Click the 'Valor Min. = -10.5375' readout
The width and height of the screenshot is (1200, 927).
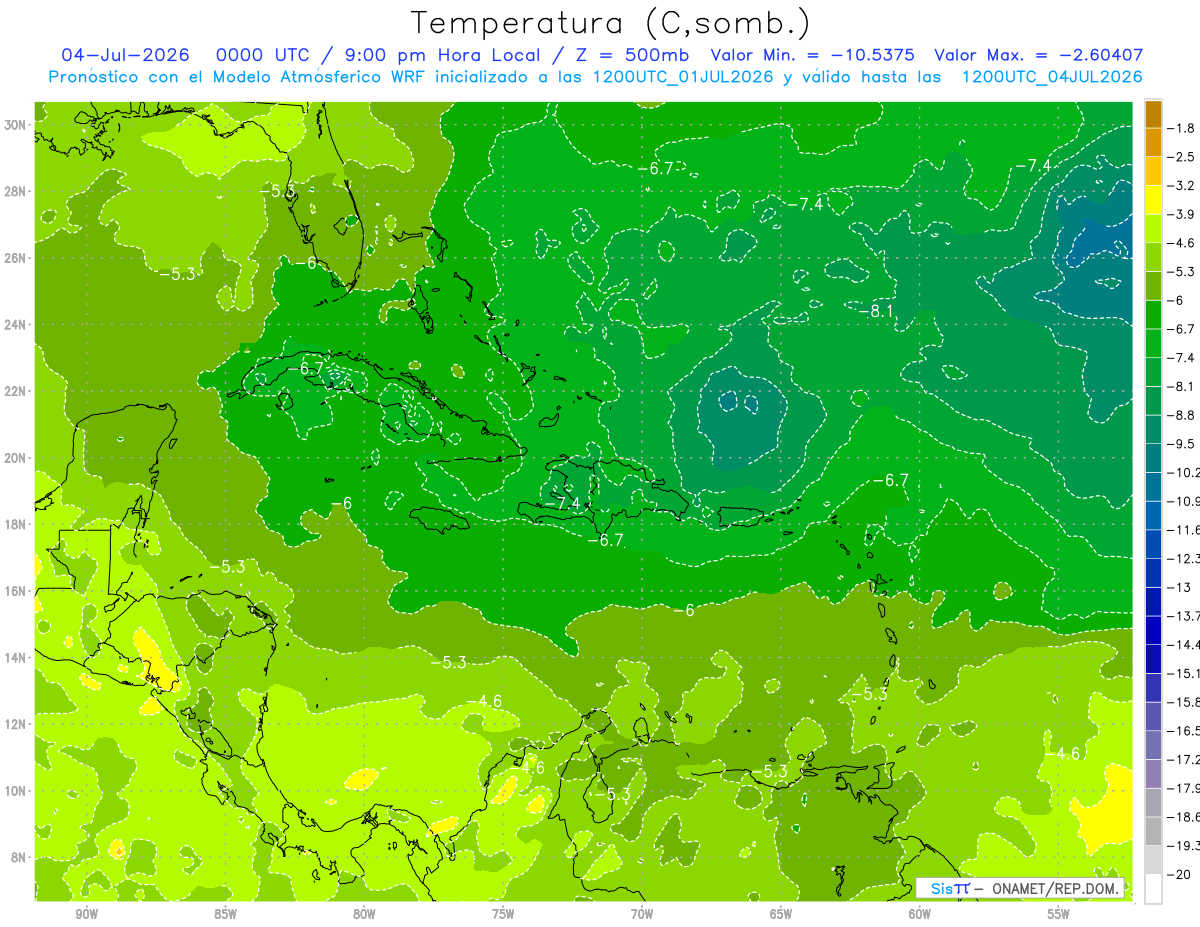814,55
